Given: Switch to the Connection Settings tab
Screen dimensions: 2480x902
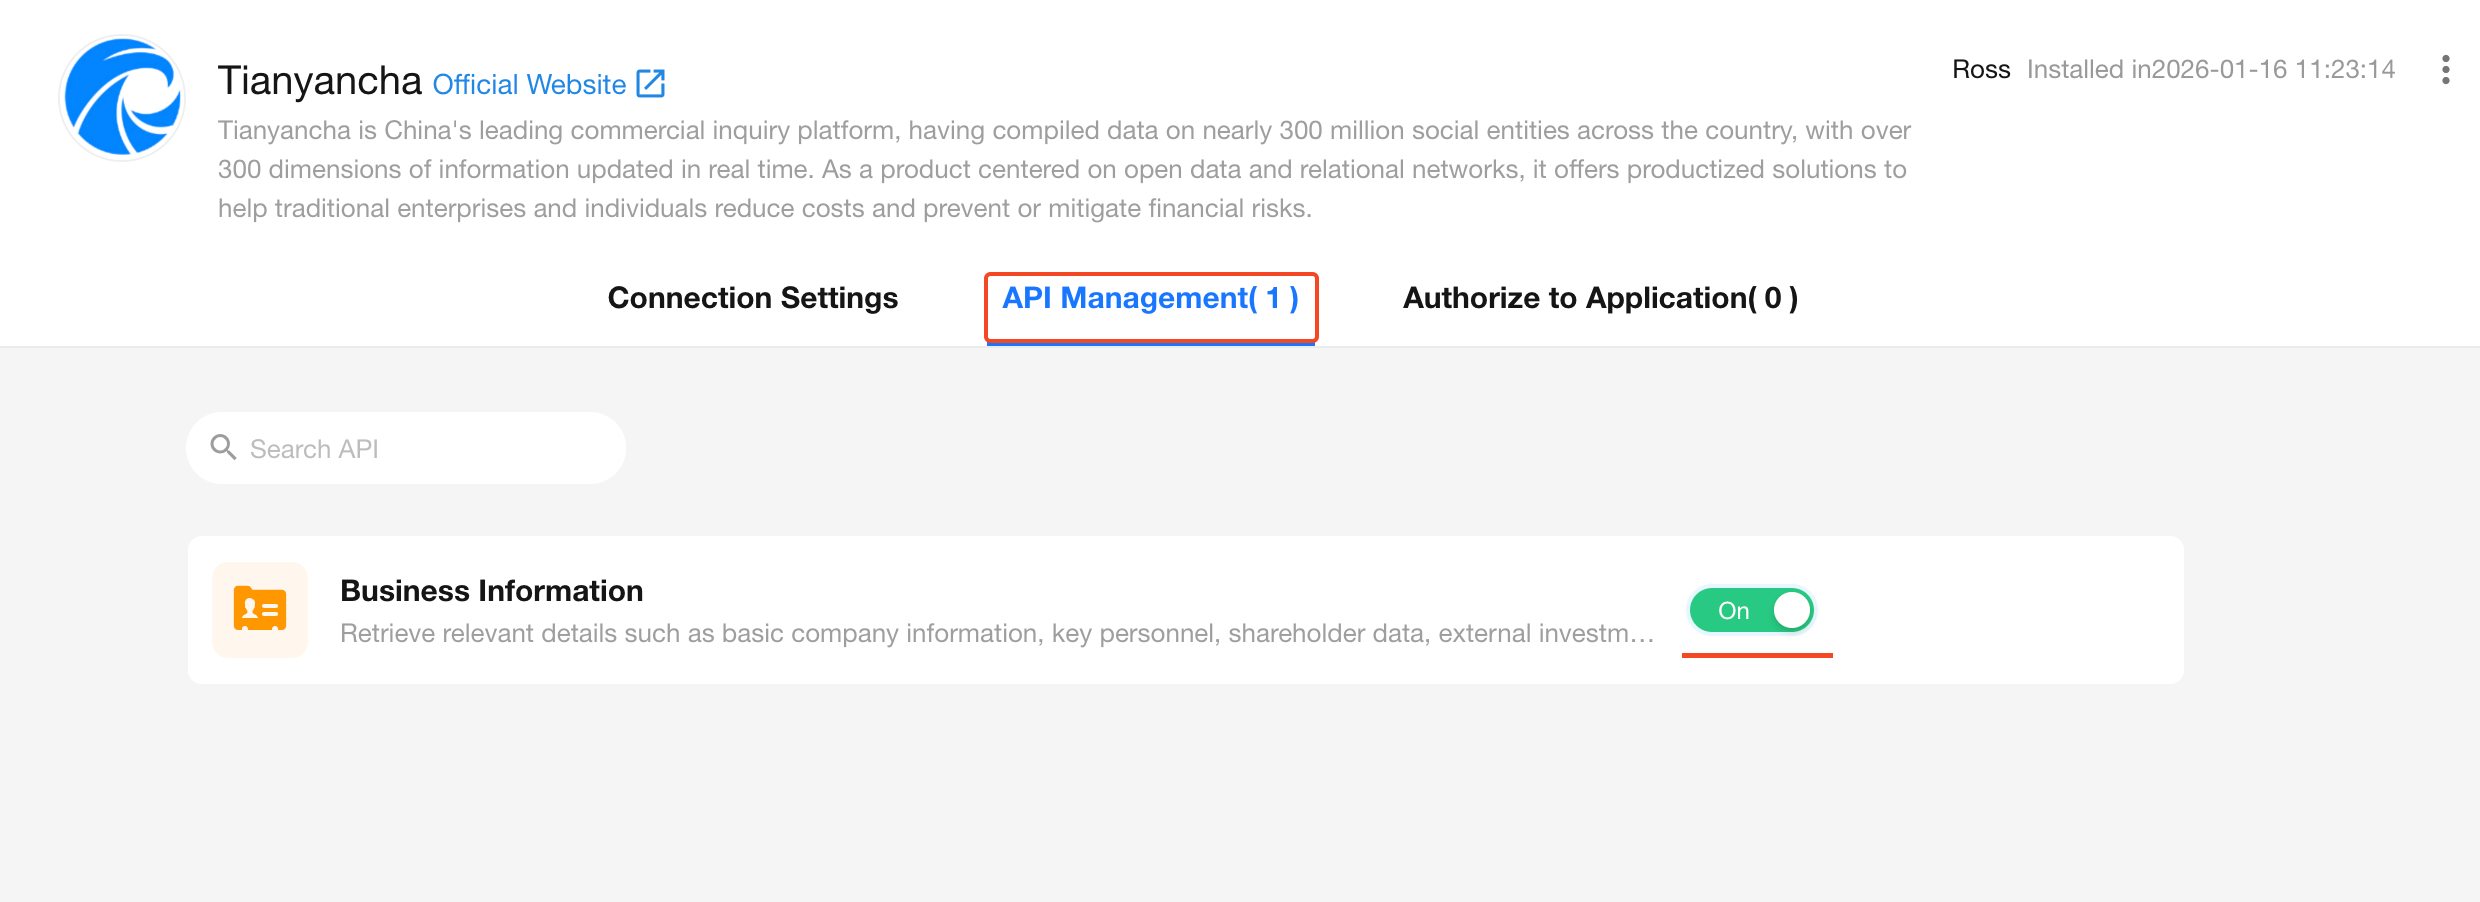Looking at the screenshot, I should pyautogui.click(x=752, y=298).
